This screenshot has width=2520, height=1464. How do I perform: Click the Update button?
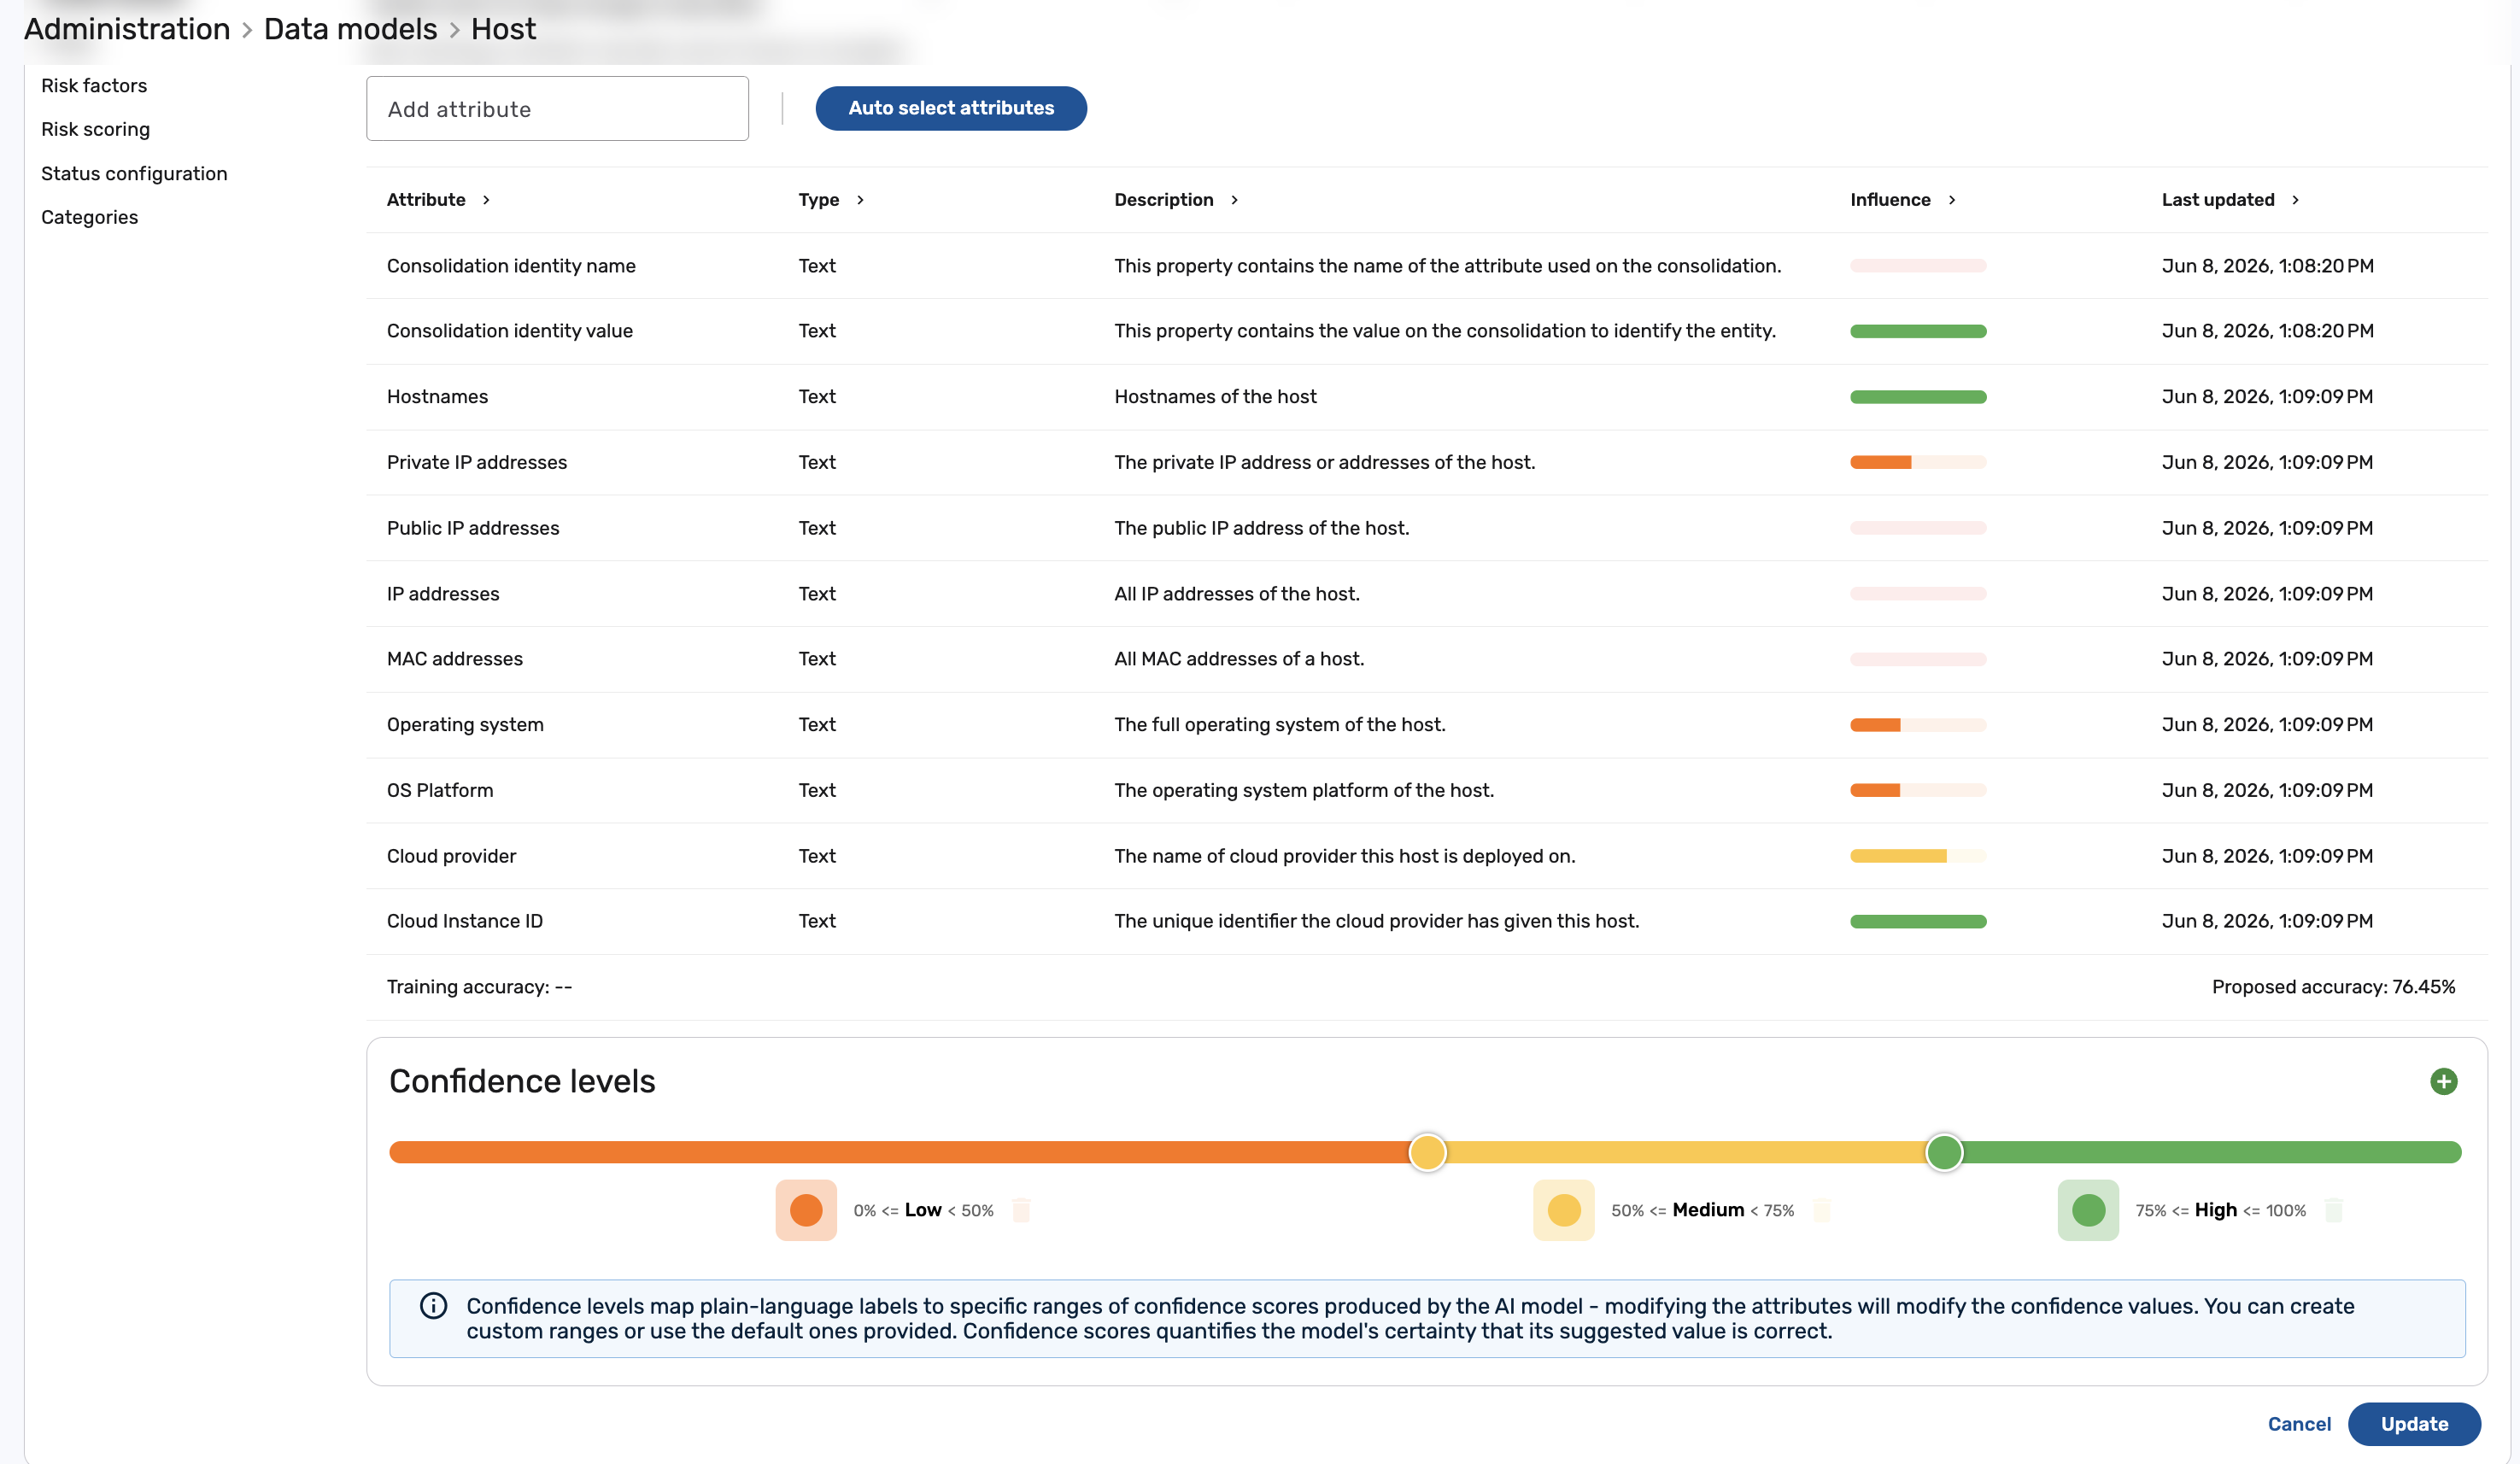(x=2414, y=1423)
